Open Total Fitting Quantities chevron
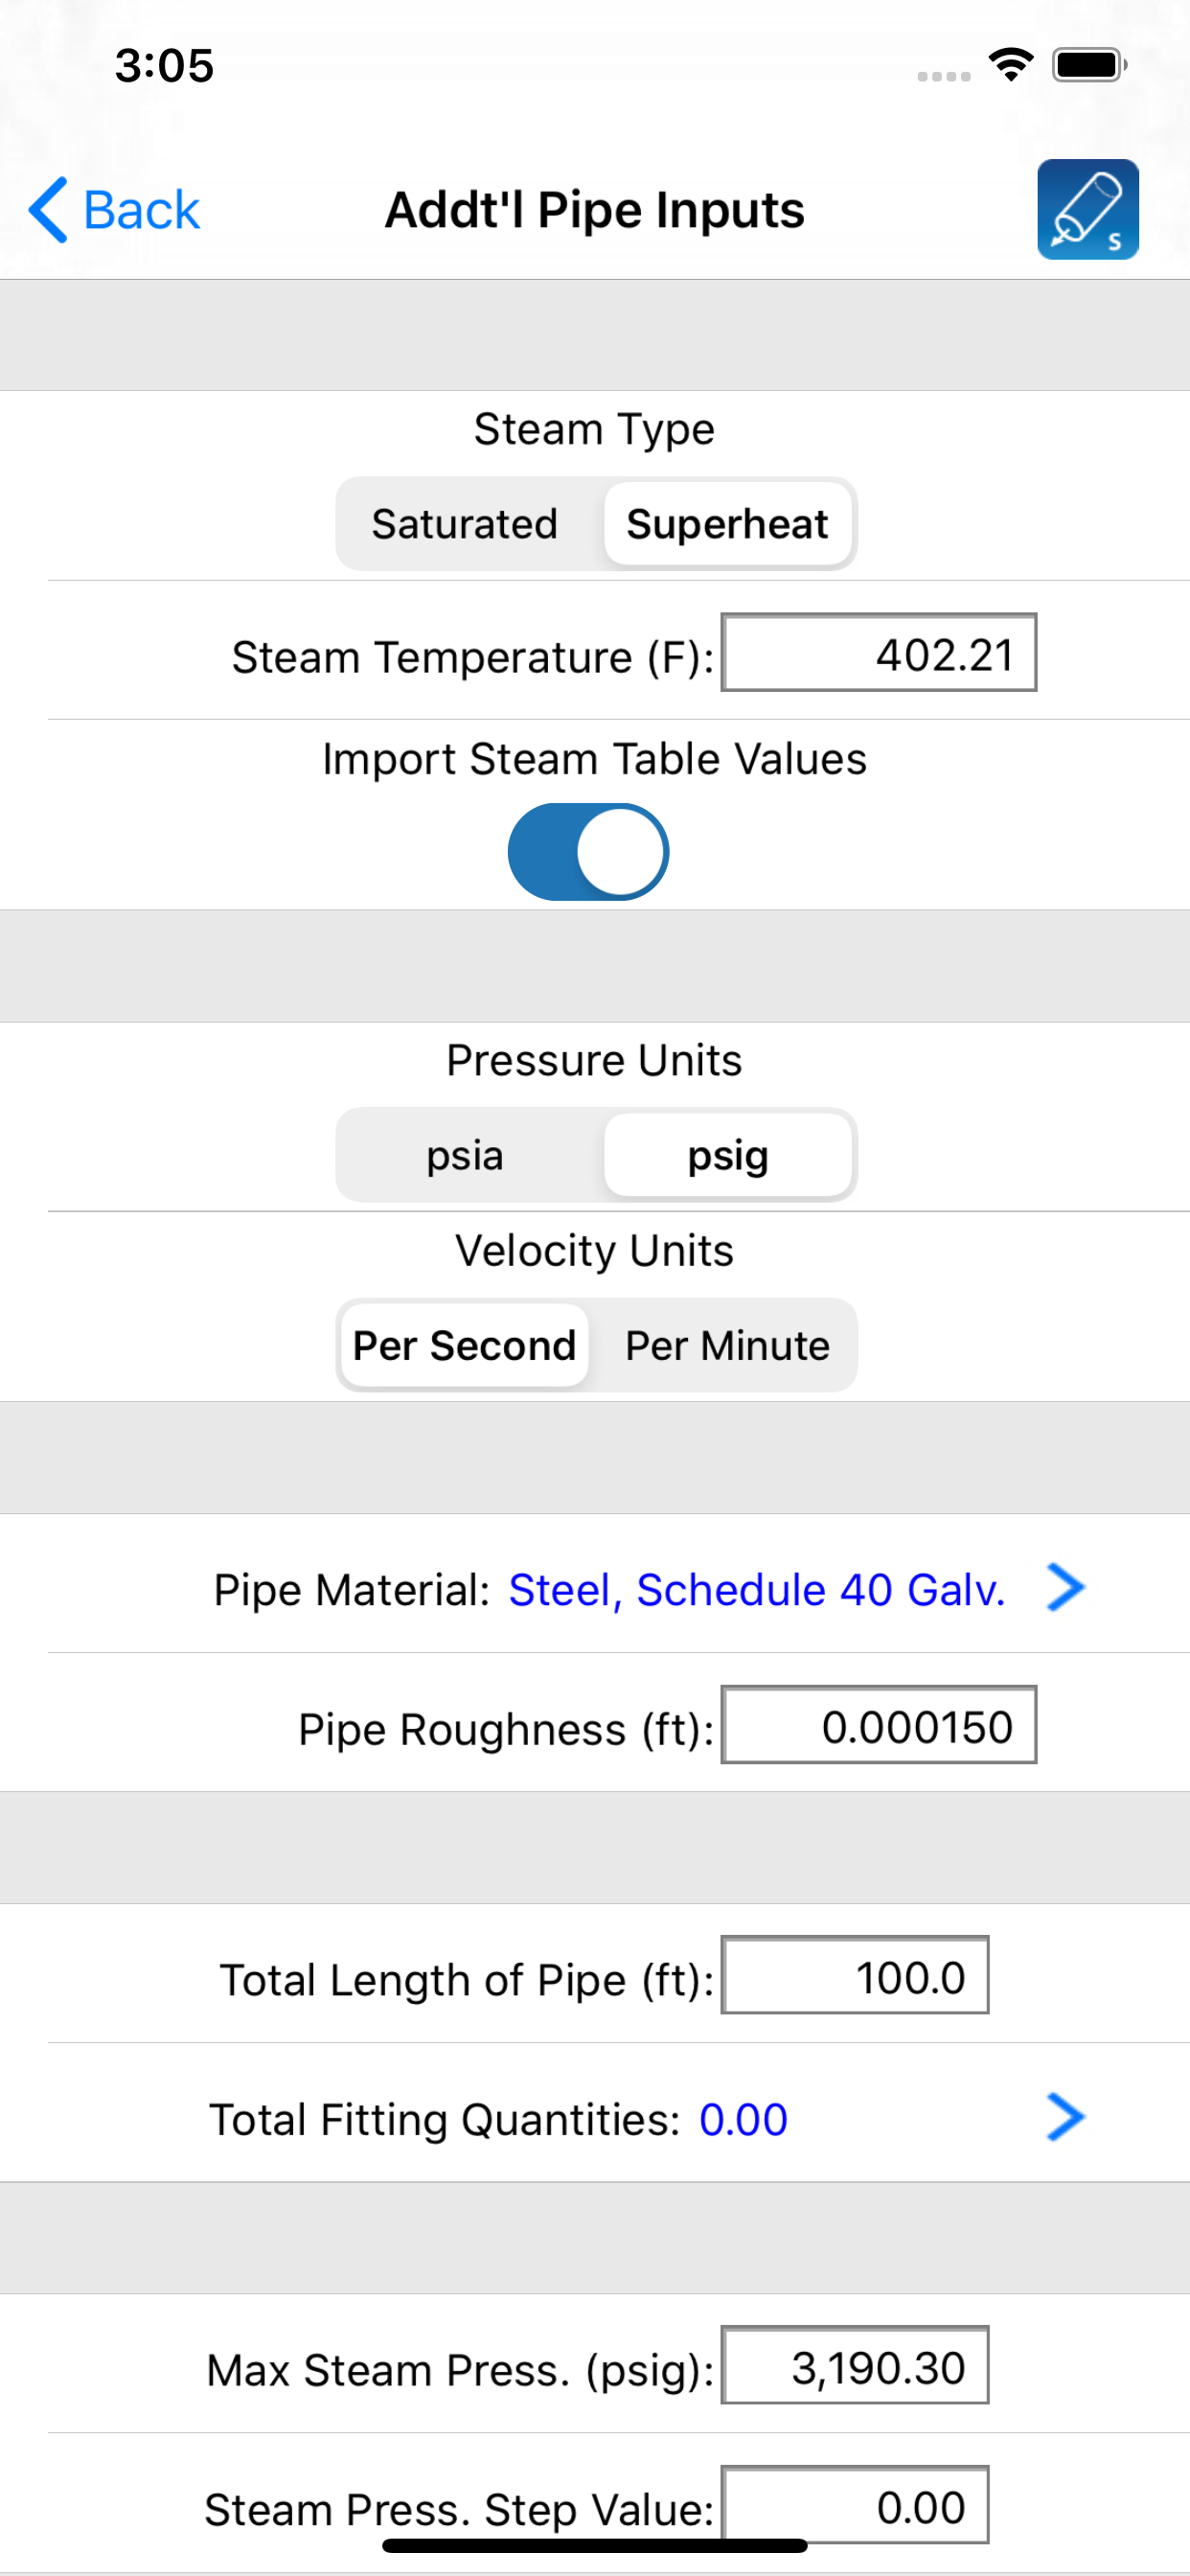 1065,2117
